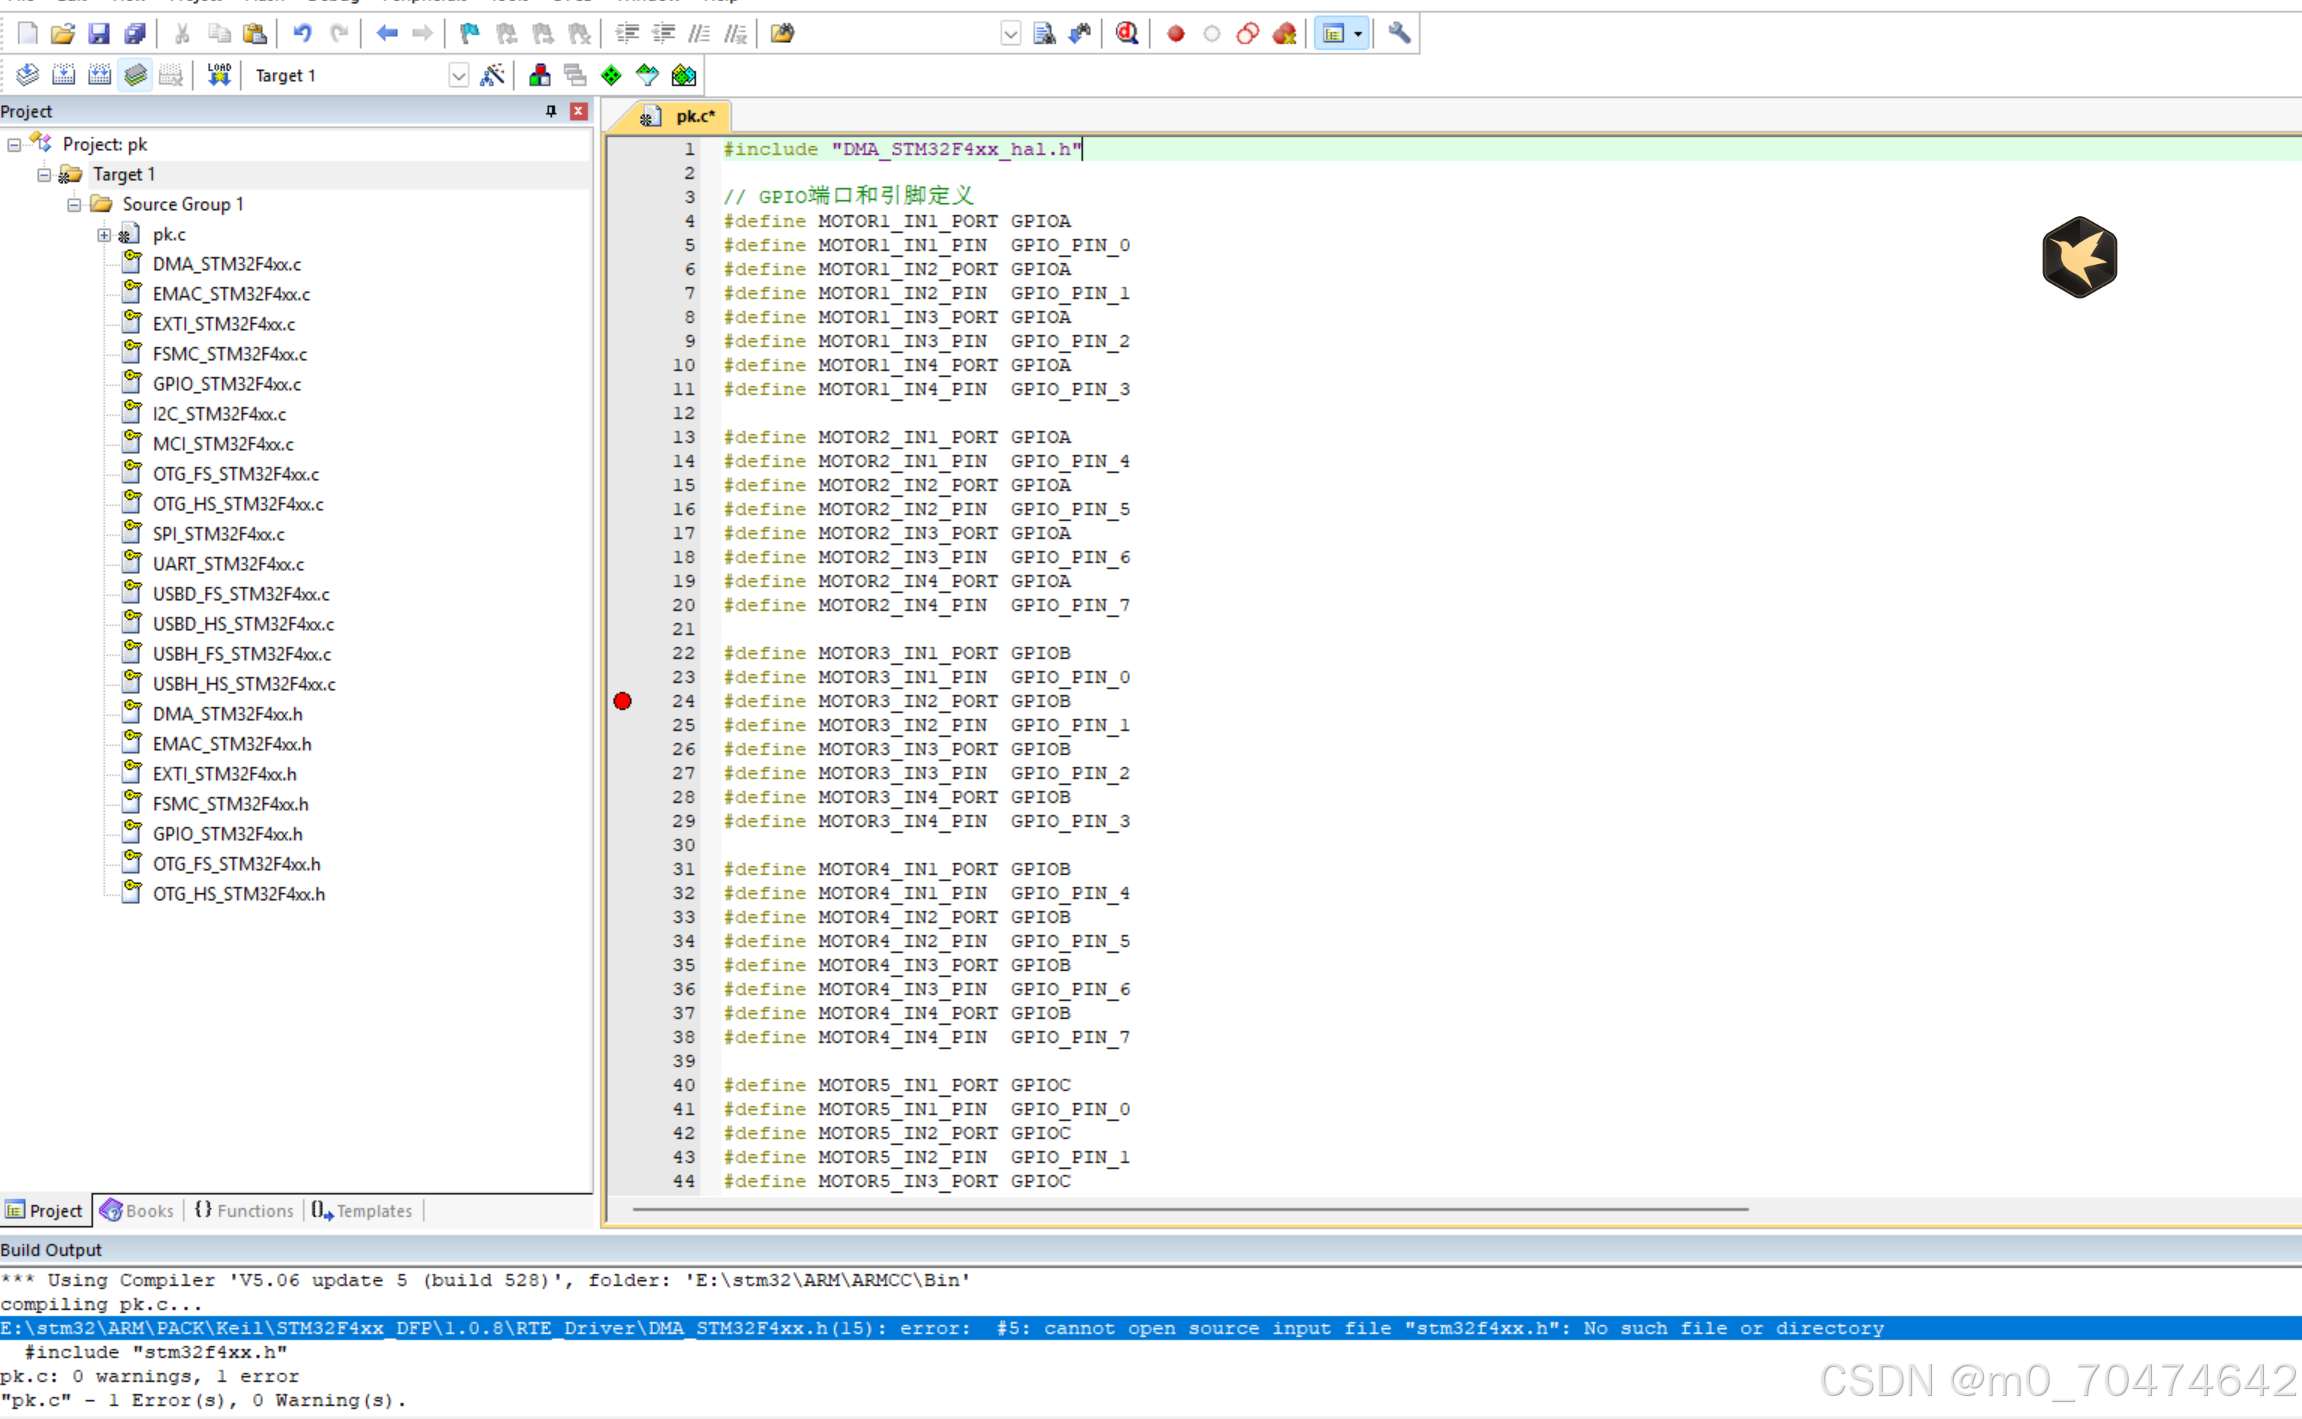This screenshot has width=2302, height=1419.
Task: Open Manage Project Items colored blocks icon
Action: tap(539, 75)
